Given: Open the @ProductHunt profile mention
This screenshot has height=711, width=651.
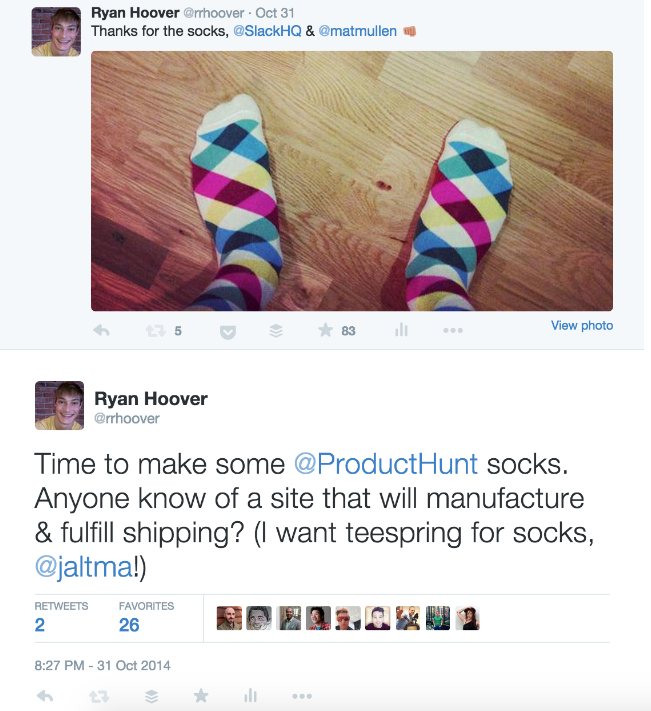Looking at the screenshot, I should pyautogui.click(x=386, y=464).
